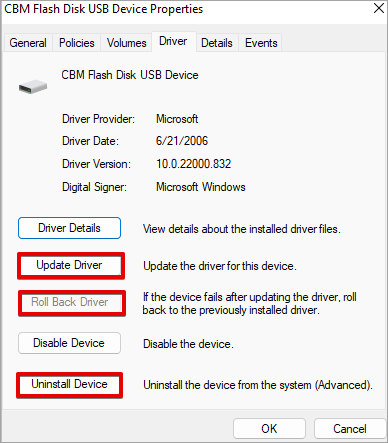Click 'Update the driver for this device.' text
The height and width of the screenshot is (443, 388).
[220, 266]
